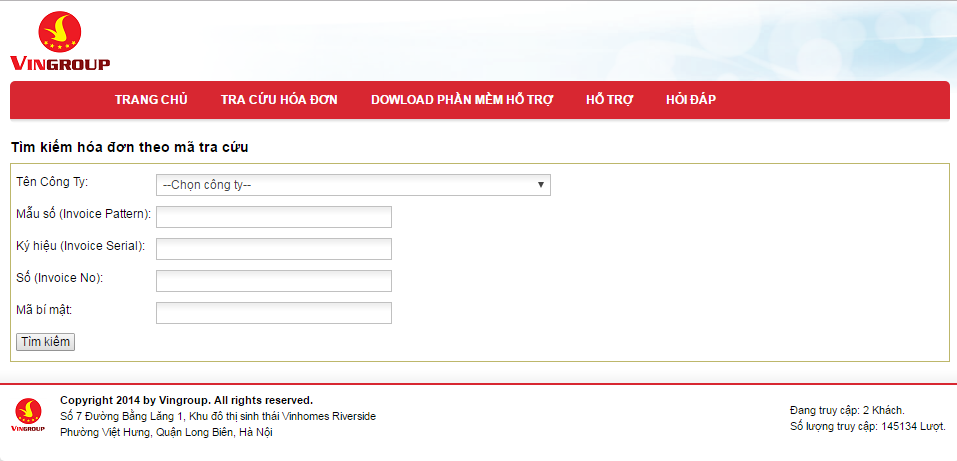Focus the Mẫu số (Invoice Pattern) field
Viewport: 957px width, 461px height.
(274, 217)
